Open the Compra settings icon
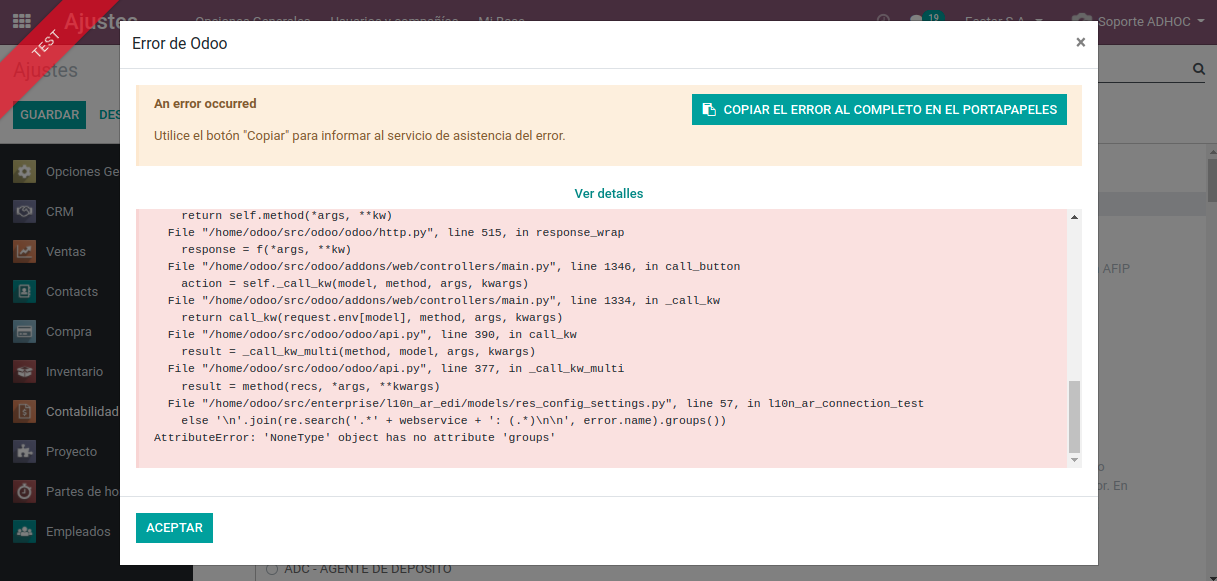 click(x=25, y=332)
